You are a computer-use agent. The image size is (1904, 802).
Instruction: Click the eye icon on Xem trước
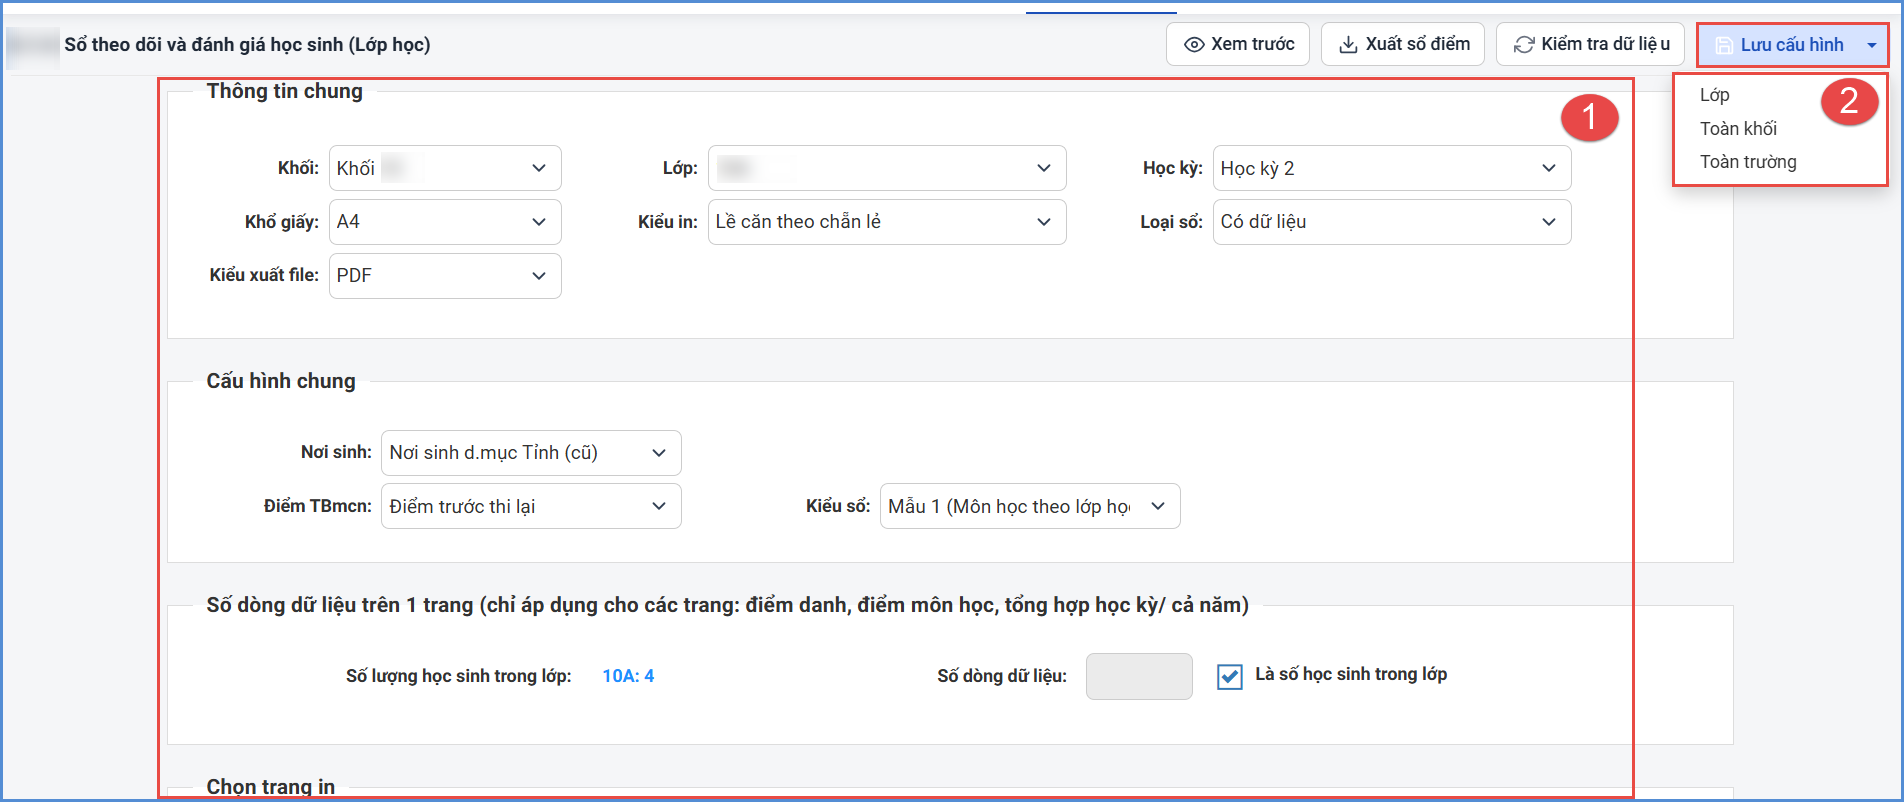[1194, 45]
